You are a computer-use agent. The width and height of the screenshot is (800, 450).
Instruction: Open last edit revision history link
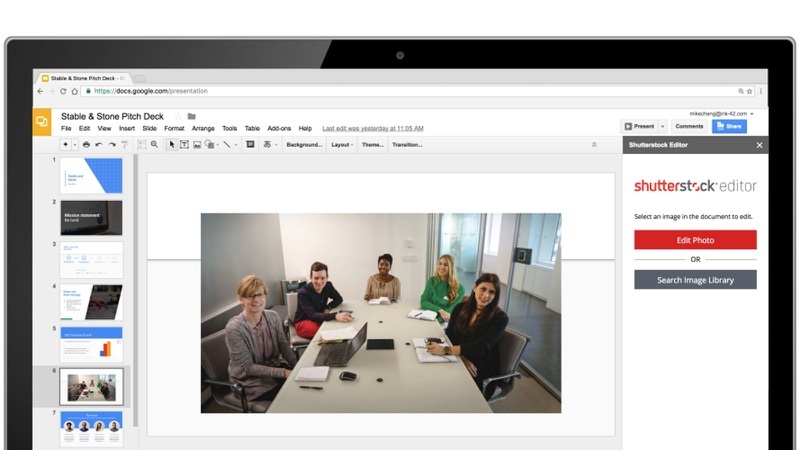coord(373,129)
